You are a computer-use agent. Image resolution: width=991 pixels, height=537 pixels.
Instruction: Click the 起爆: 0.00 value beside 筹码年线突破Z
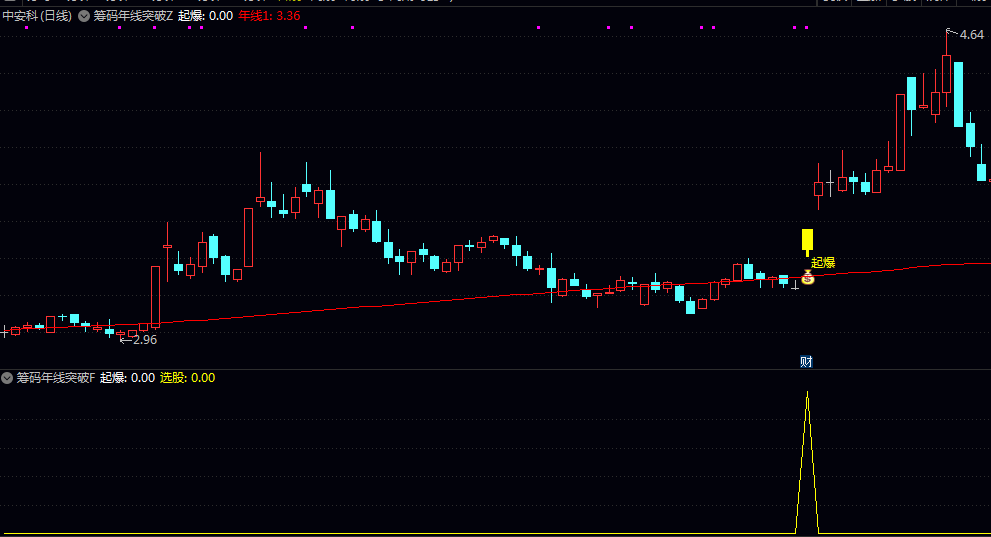click(205, 16)
